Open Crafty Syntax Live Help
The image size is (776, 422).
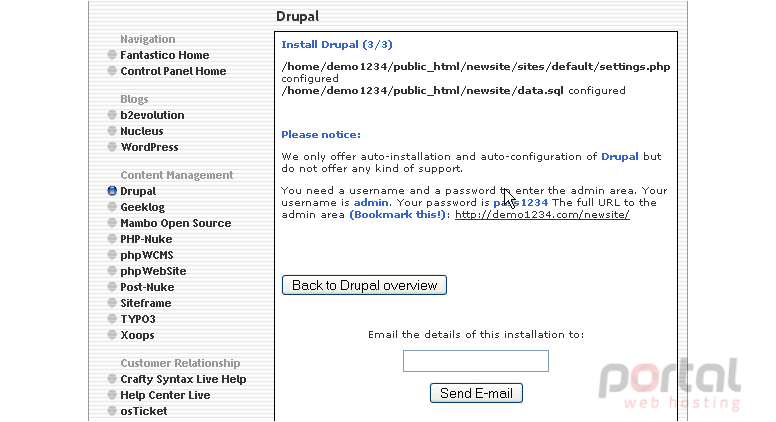pos(183,379)
